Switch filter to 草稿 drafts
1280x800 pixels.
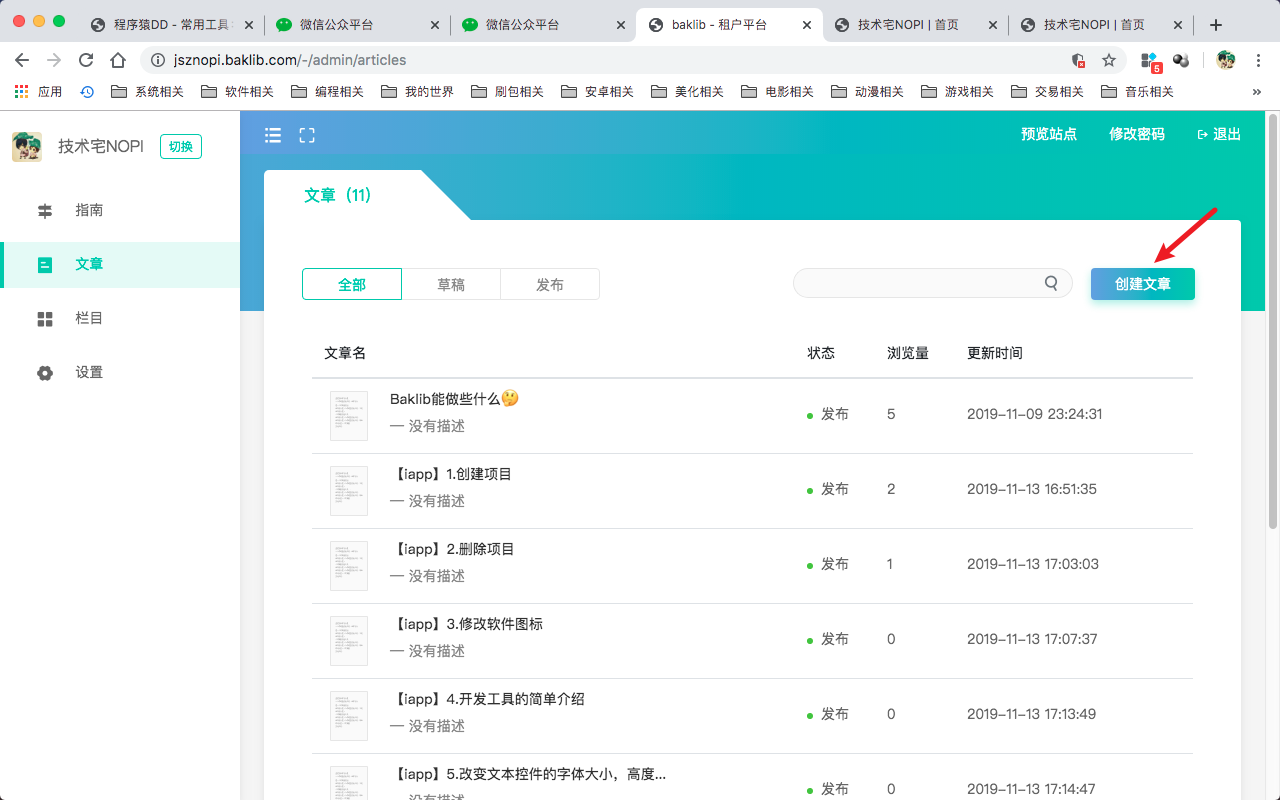click(451, 284)
